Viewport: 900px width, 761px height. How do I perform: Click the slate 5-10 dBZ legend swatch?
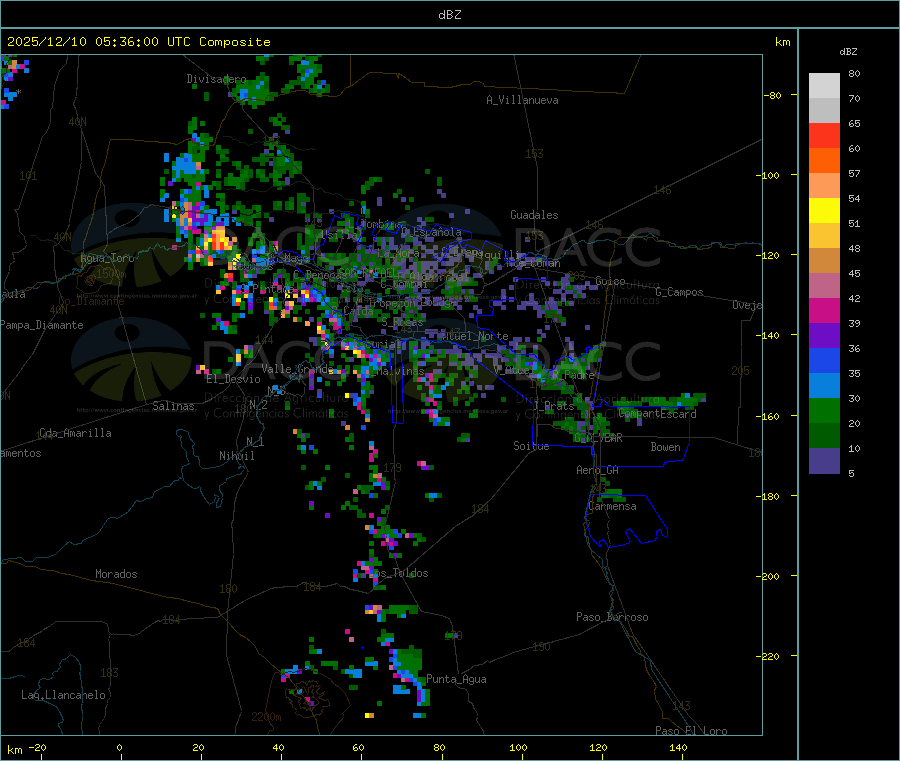click(824, 461)
